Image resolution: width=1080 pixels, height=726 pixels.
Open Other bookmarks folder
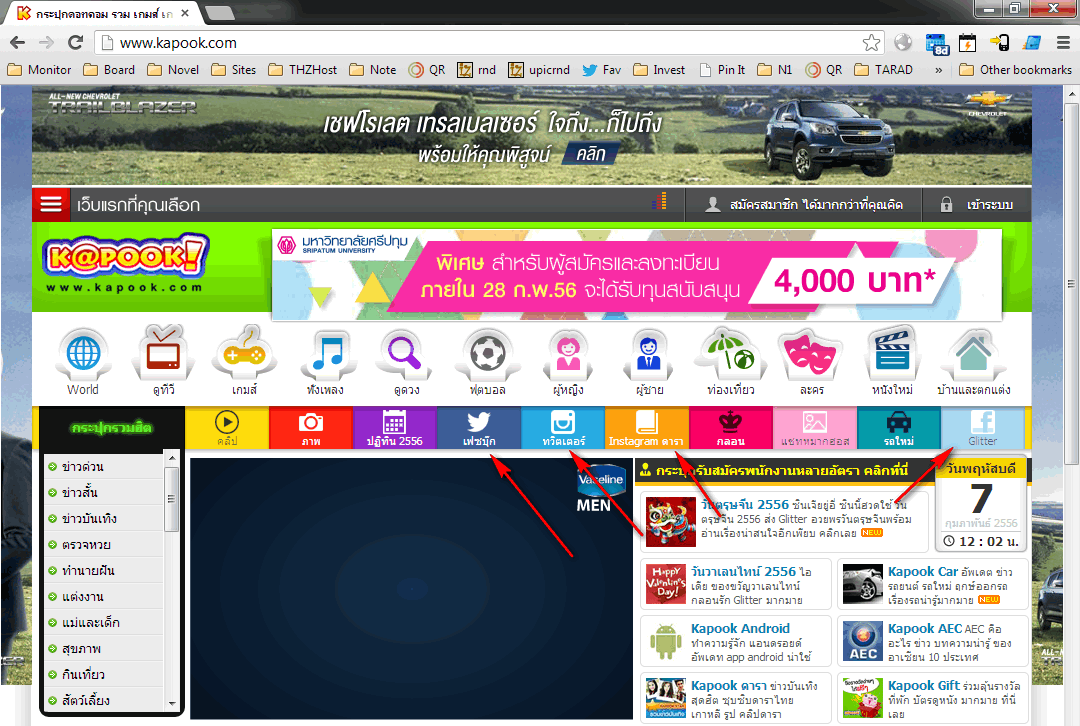[x=1015, y=70]
